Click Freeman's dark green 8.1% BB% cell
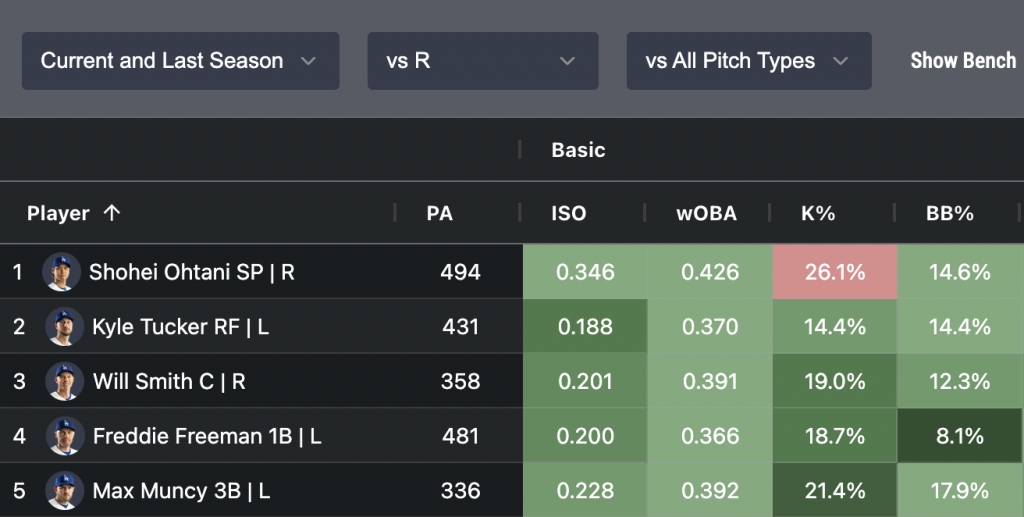Screen dimensions: 1024x517 (960, 436)
